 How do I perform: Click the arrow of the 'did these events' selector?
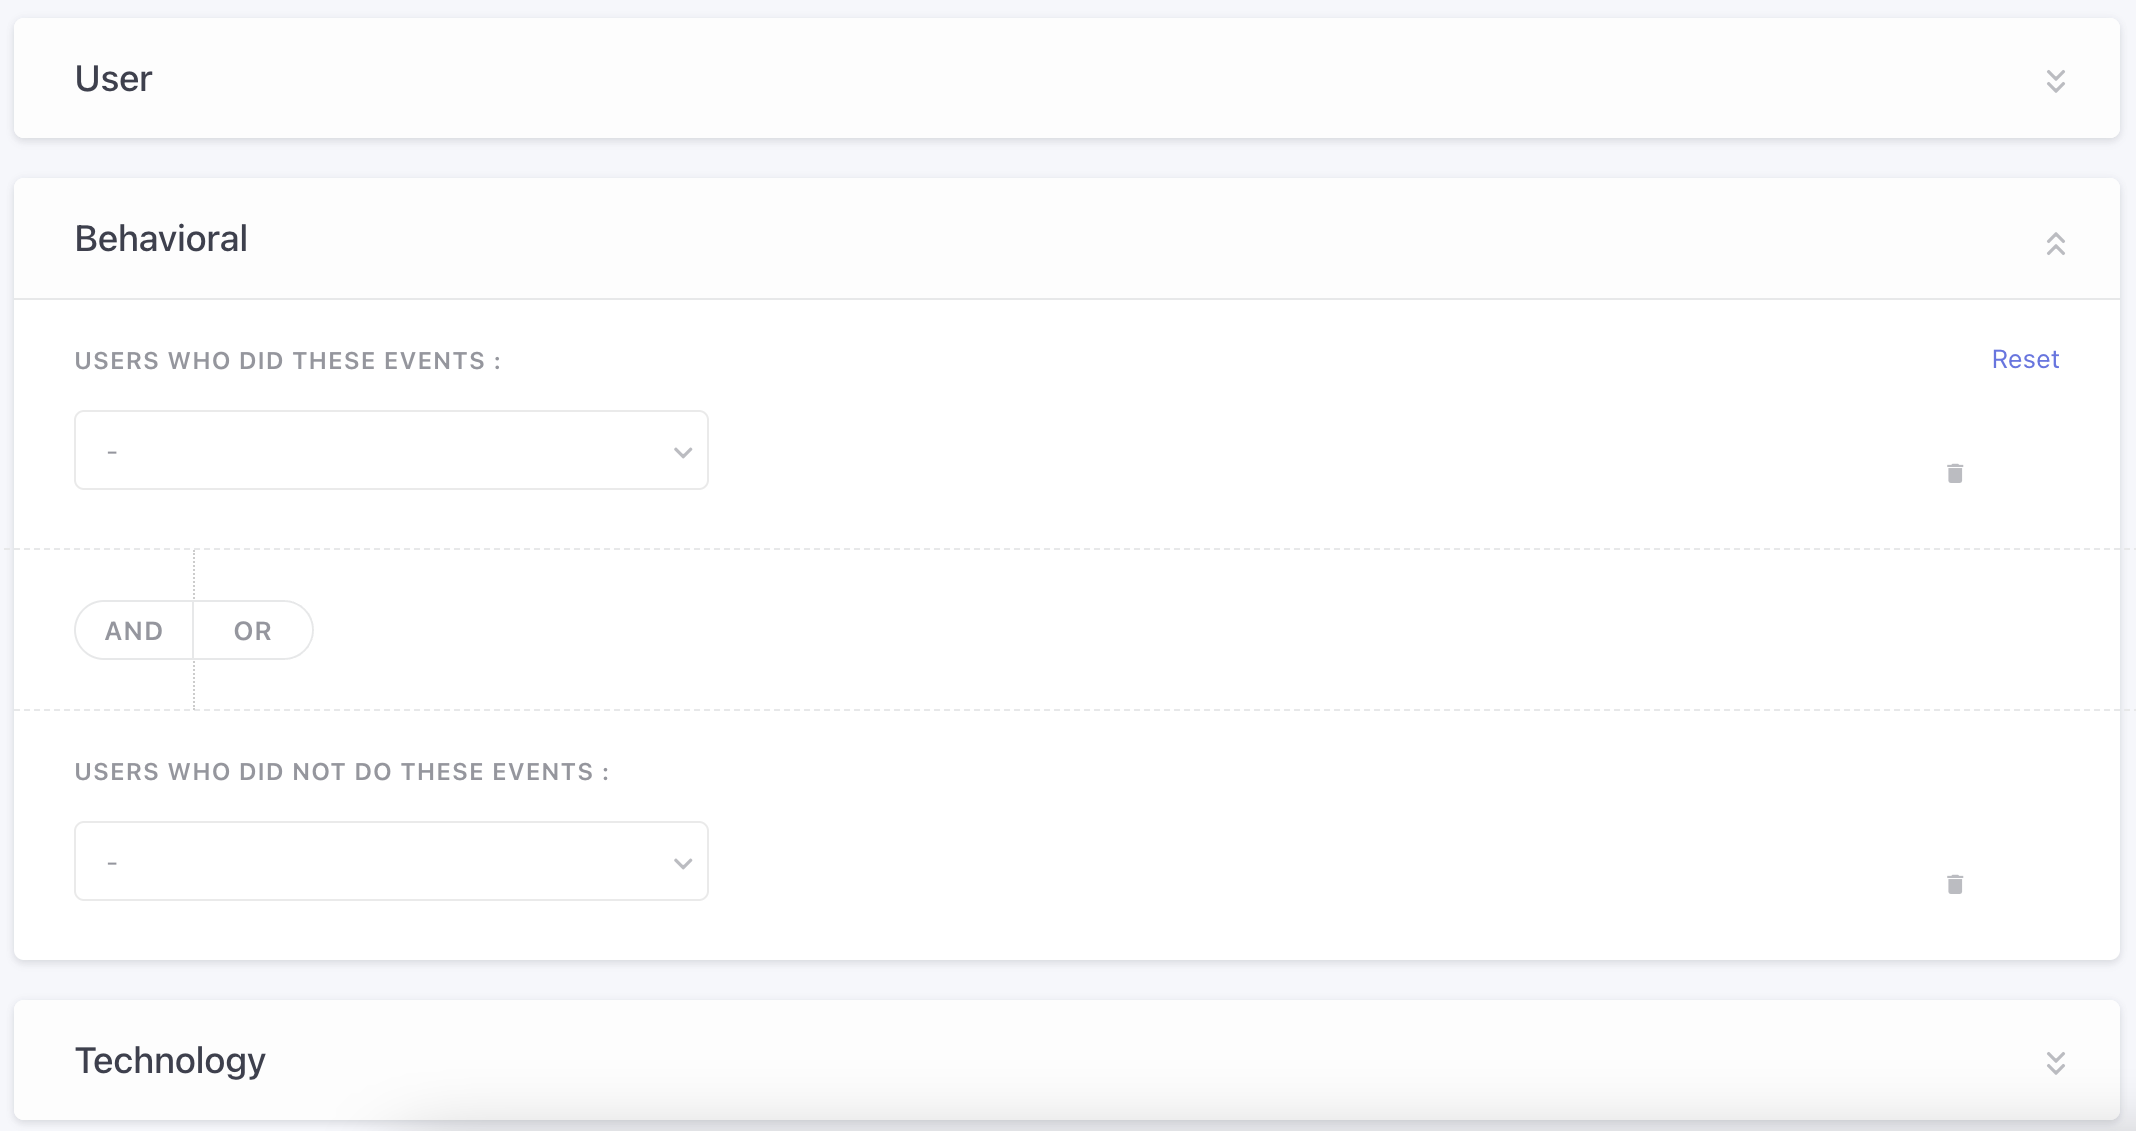tap(683, 452)
